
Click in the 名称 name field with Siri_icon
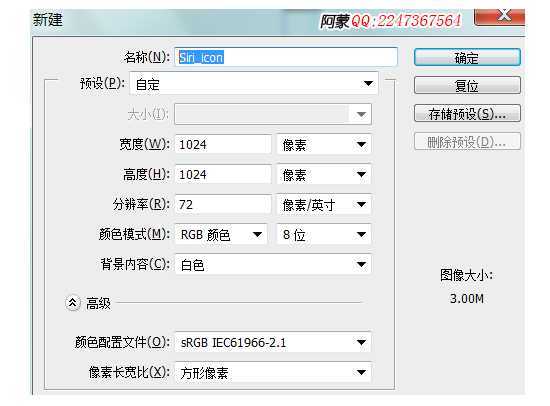(286, 57)
